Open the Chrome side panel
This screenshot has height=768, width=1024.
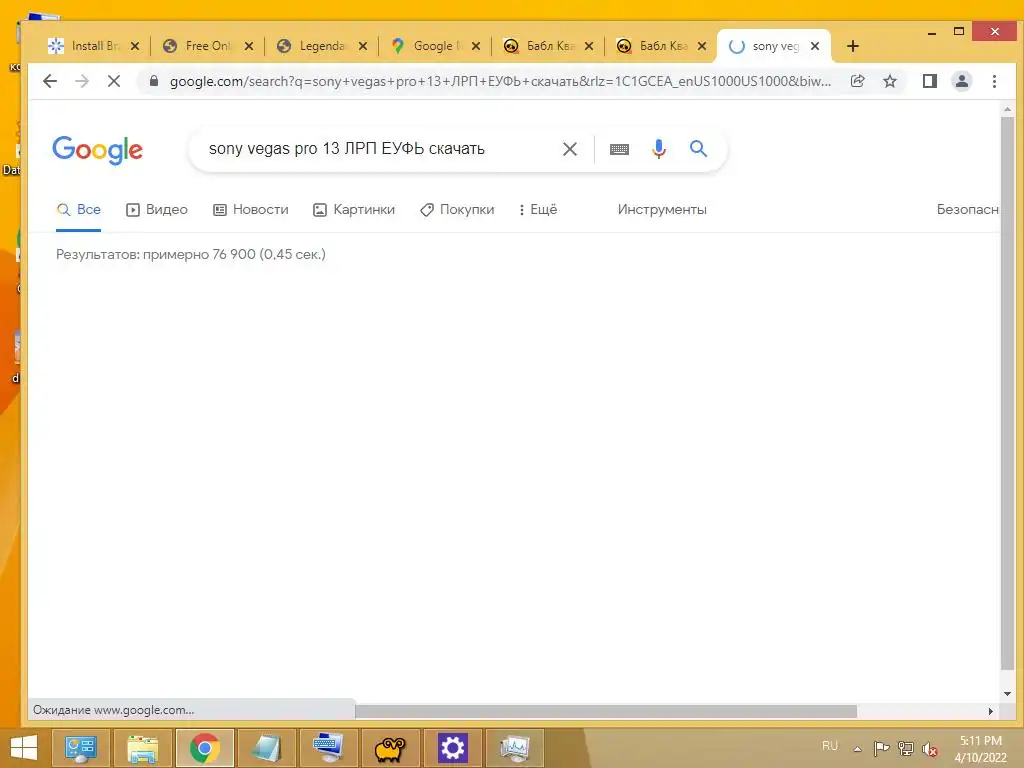tap(929, 81)
